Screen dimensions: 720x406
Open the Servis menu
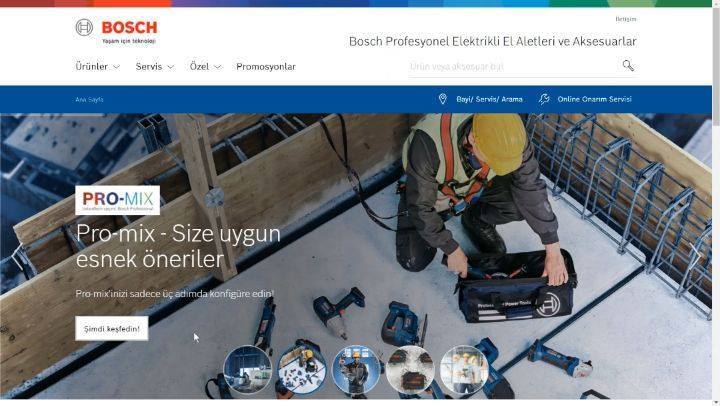pos(149,67)
